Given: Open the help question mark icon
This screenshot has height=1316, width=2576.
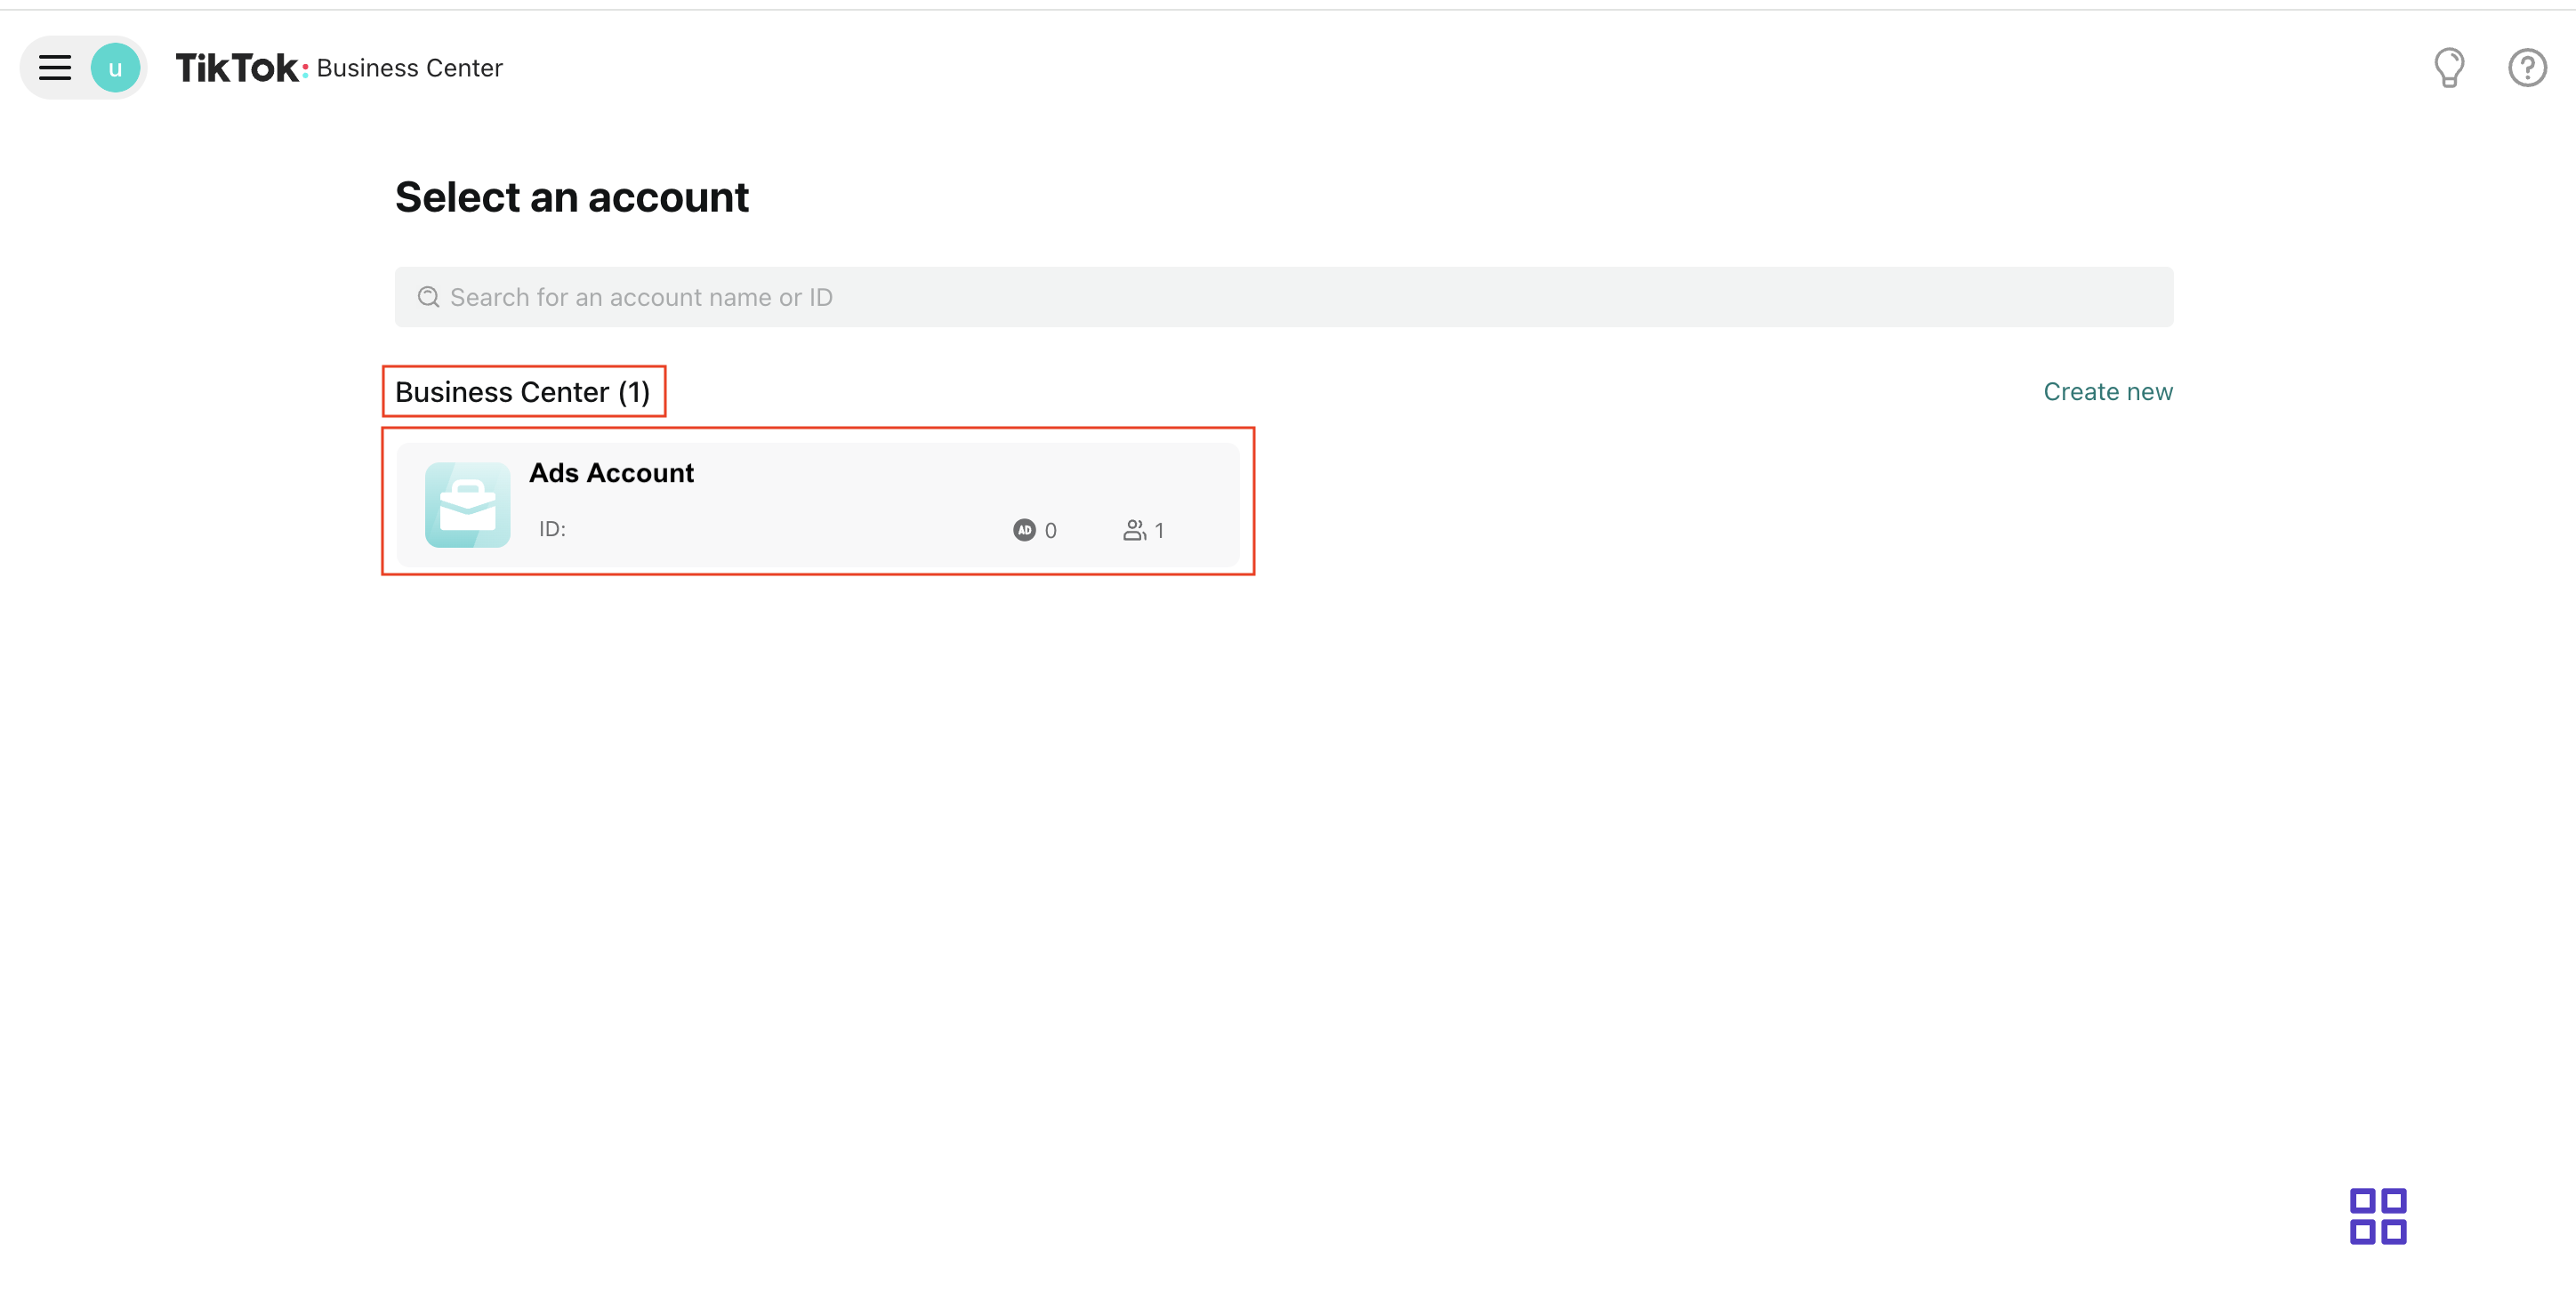Looking at the screenshot, I should tap(2527, 68).
